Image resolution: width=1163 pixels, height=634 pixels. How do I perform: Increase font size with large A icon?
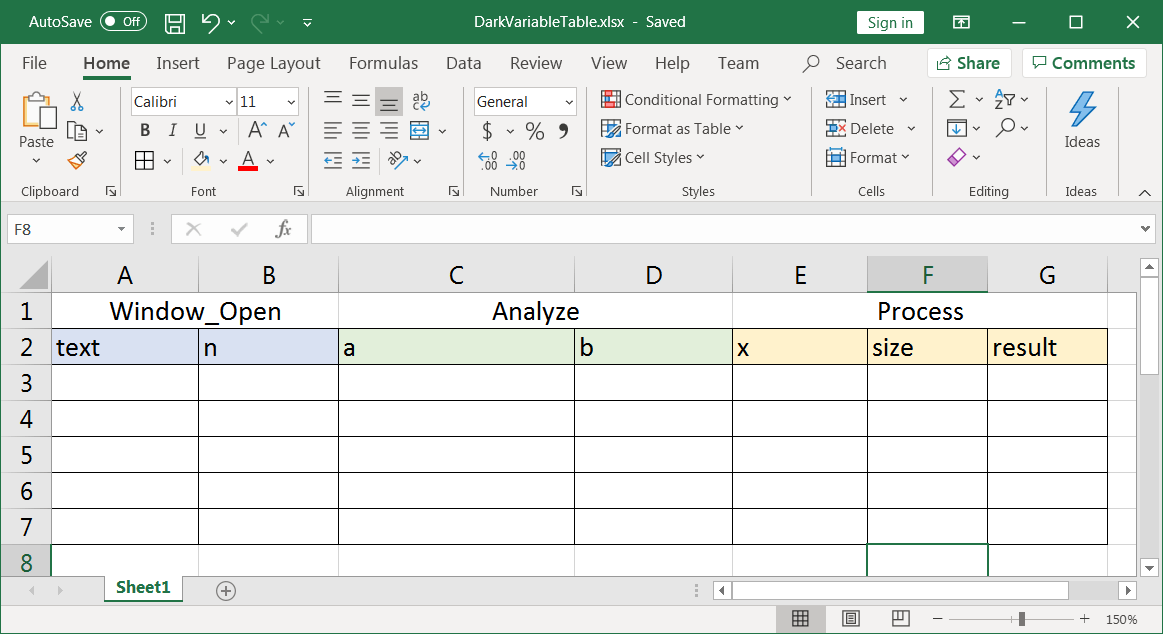point(257,131)
